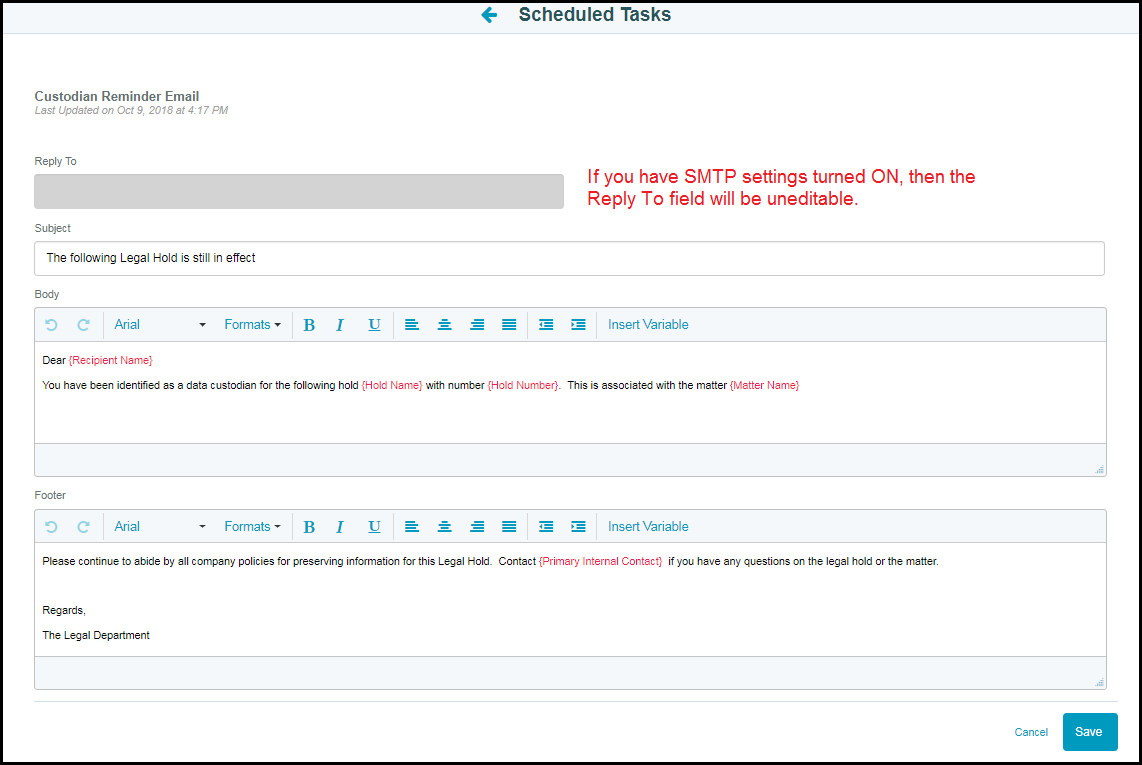Redo in the Footer editor toolbar
The height and width of the screenshot is (765, 1142).
point(84,527)
